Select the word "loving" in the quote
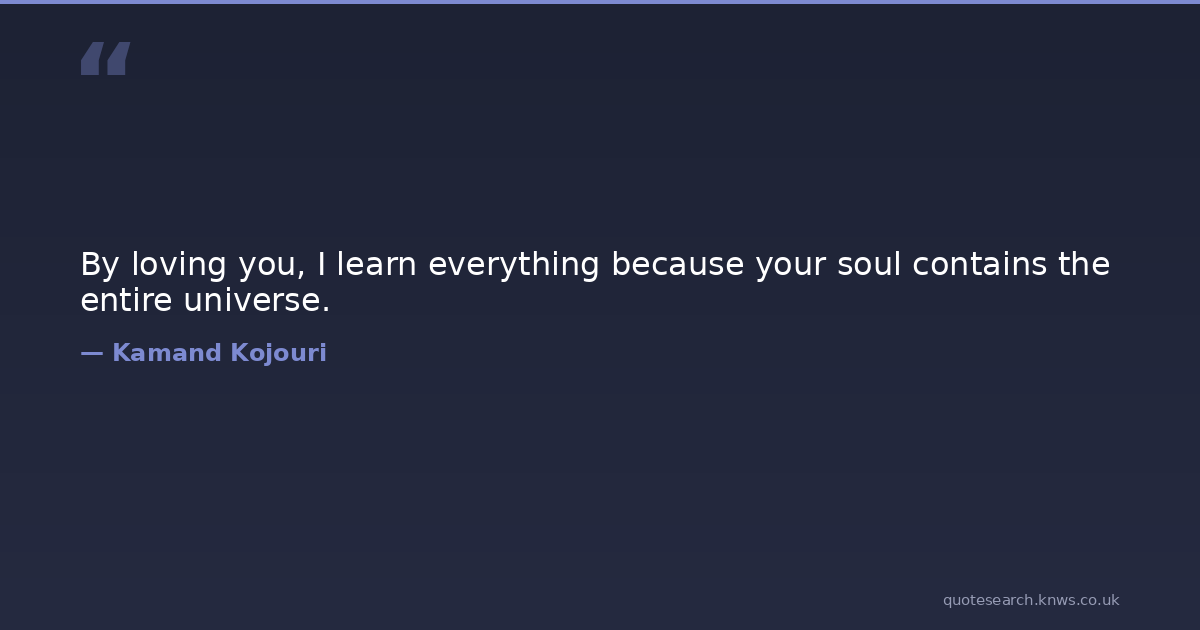The height and width of the screenshot is (630, 1200). click(180, 265)
